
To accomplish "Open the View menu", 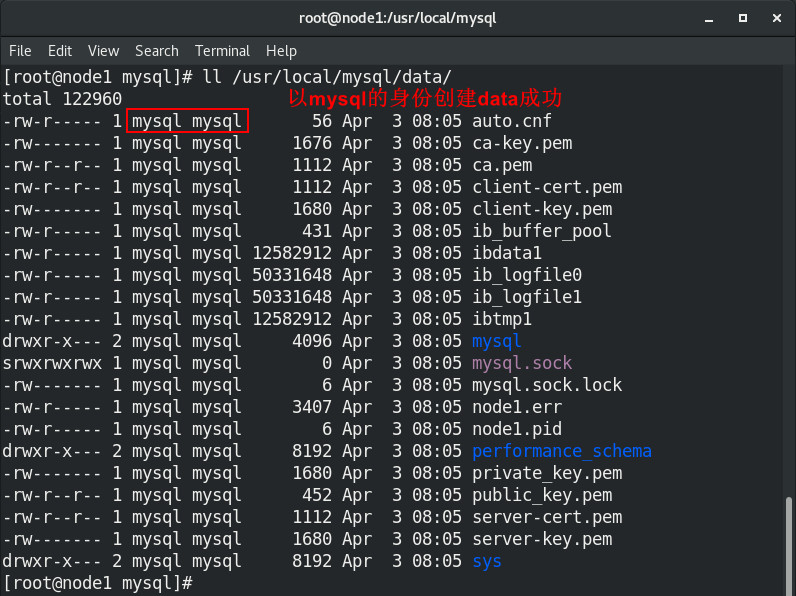I will (104, 51).
